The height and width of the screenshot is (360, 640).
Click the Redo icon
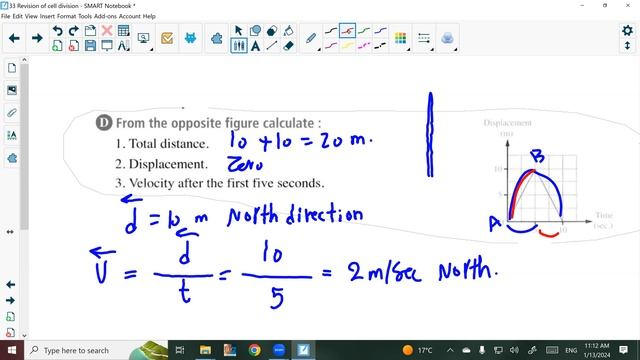(x=74, y=31)
